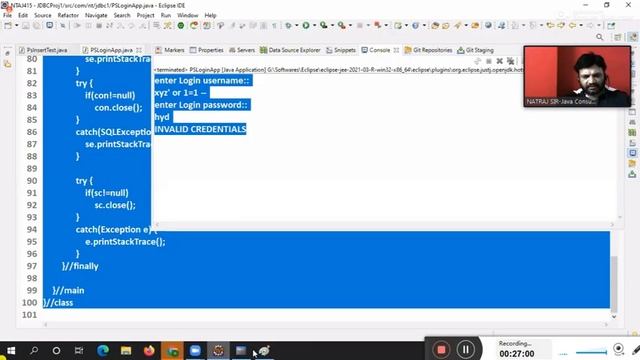This screenshot has height=360, width=640.
Task: Open File Explorer from the taskbar
Action: point(126,350)
